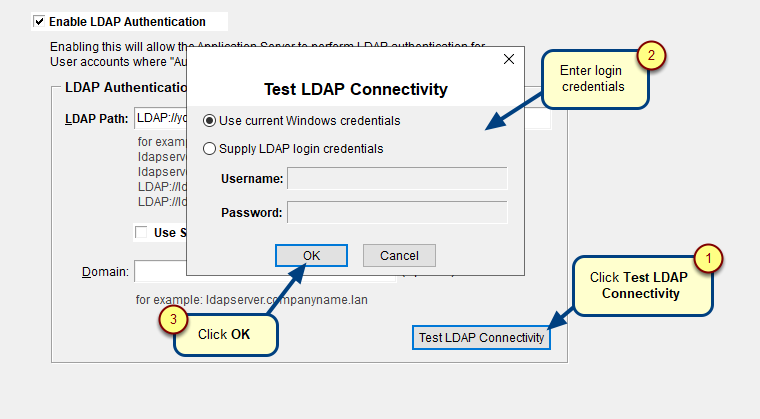Click the 'for example: ldapserver.companyname.lan' text
The height and width of the screenshot is (419, 760).
coord(252,300)
